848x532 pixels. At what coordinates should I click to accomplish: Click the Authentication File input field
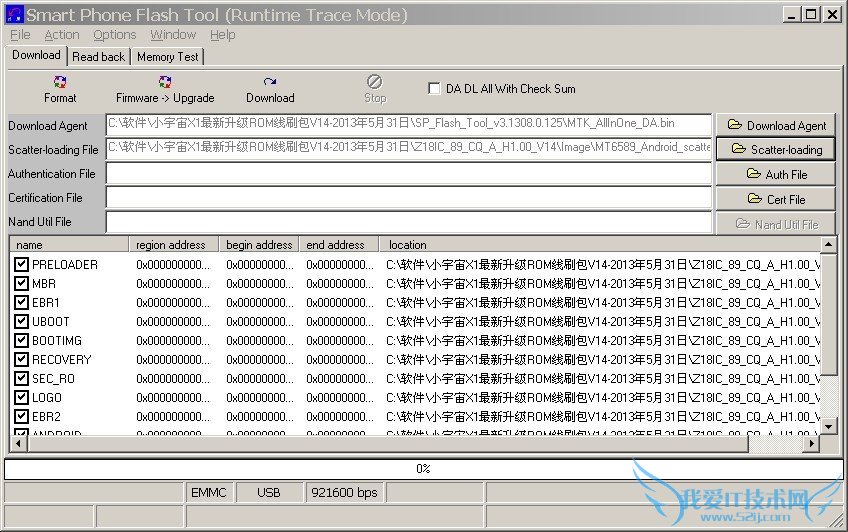[x=408, y=174]
